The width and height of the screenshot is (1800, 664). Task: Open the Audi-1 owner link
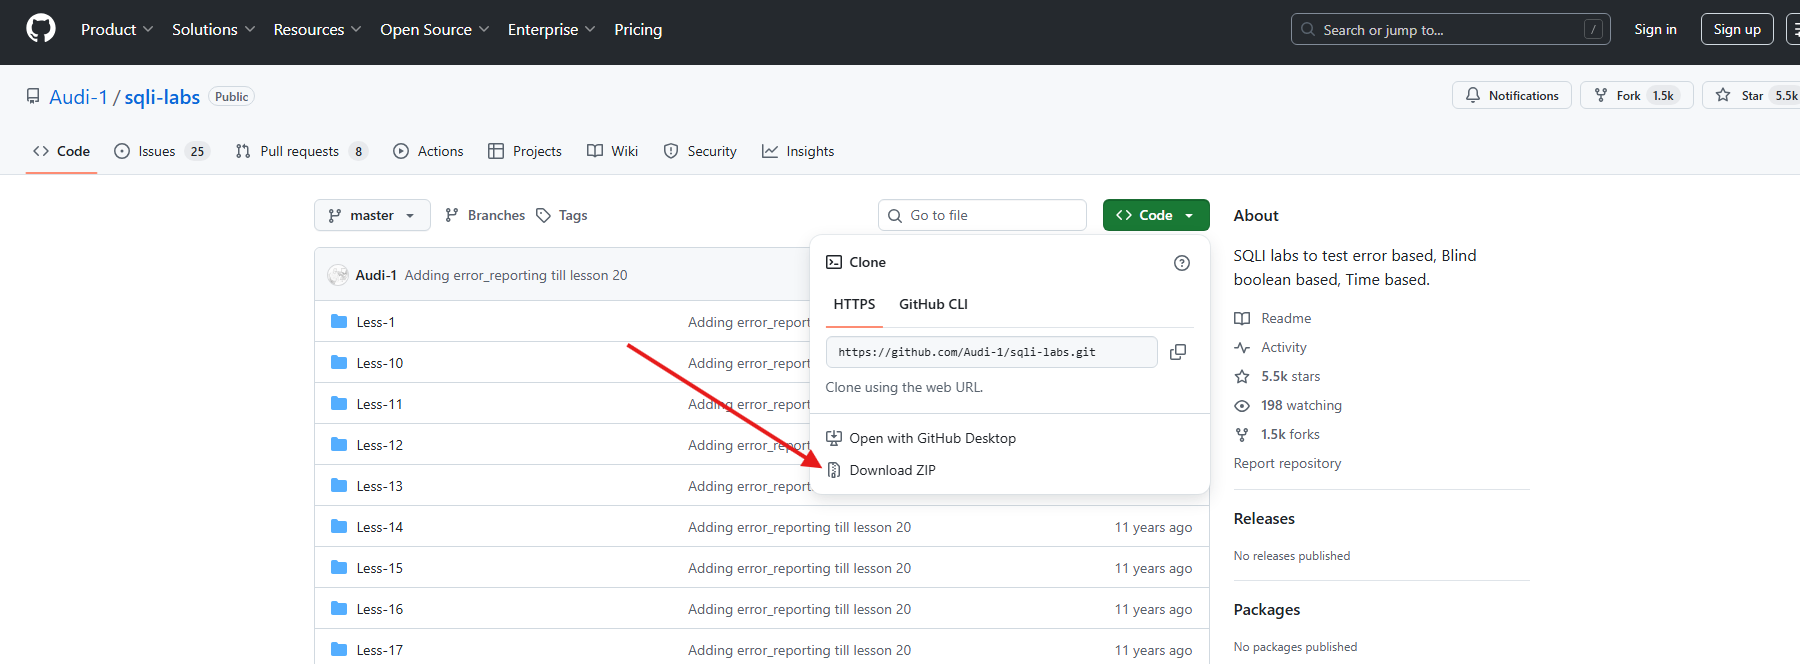pos(78,97)
